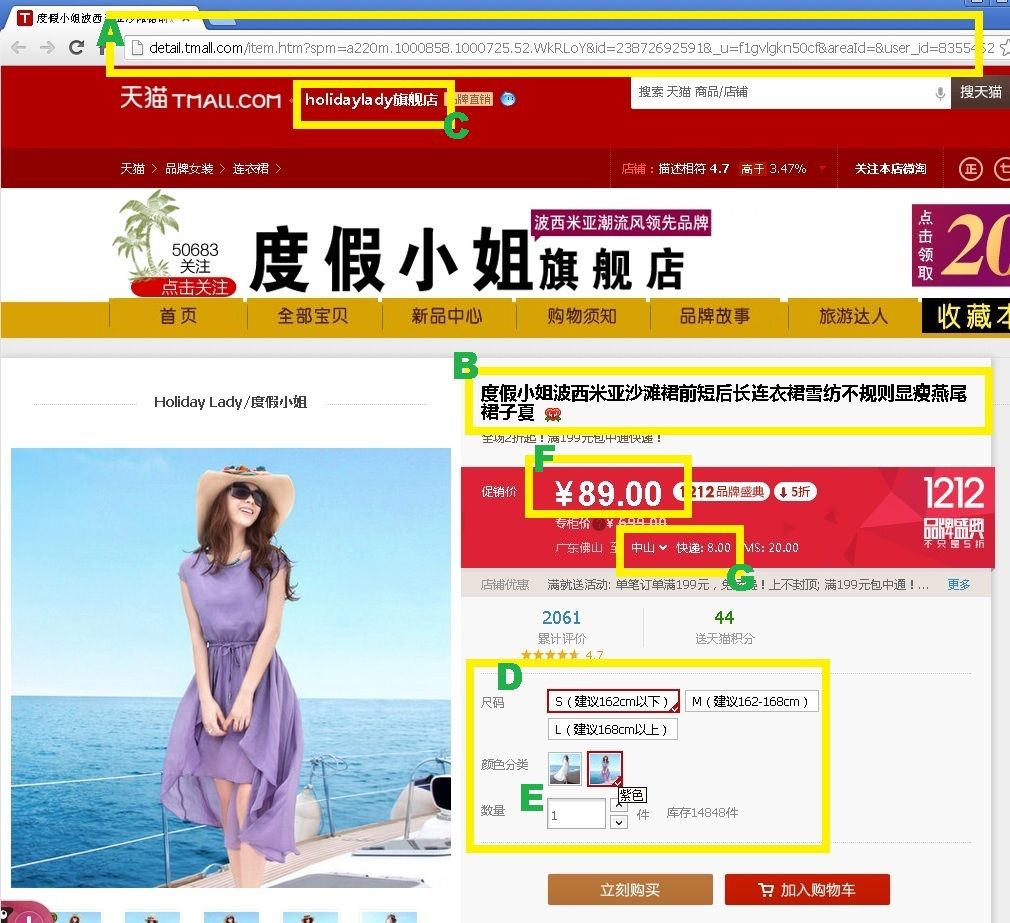Open the 中山 shipping destination dropdown

pyautogui.click(x=649, y=548)
